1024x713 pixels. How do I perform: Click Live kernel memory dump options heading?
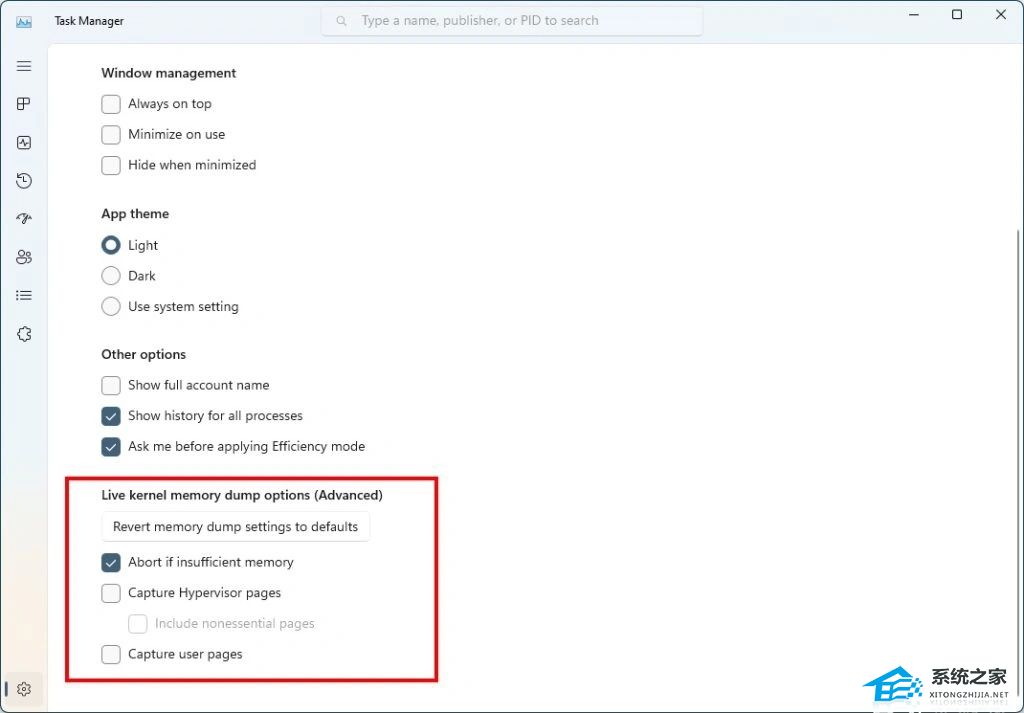(x=242, y=496)
